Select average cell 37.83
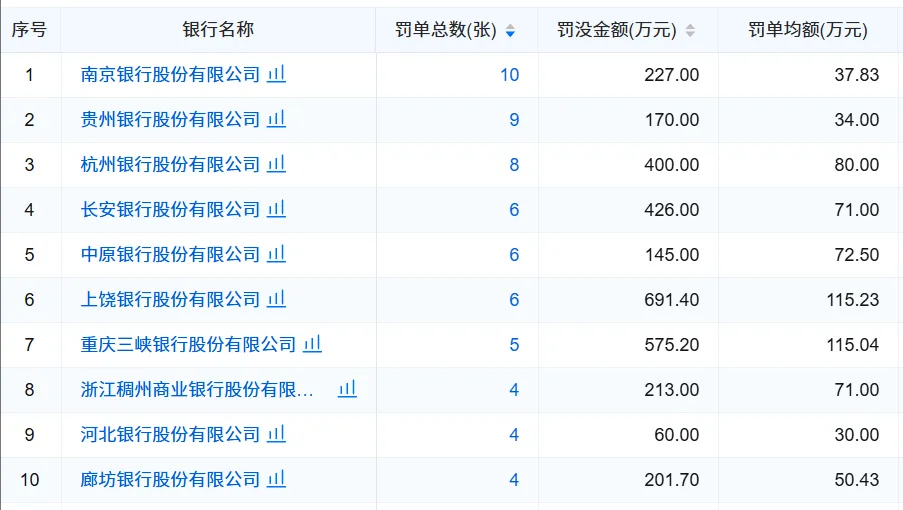The height and width of the screenshot is (510, 903). coord(857,75)
